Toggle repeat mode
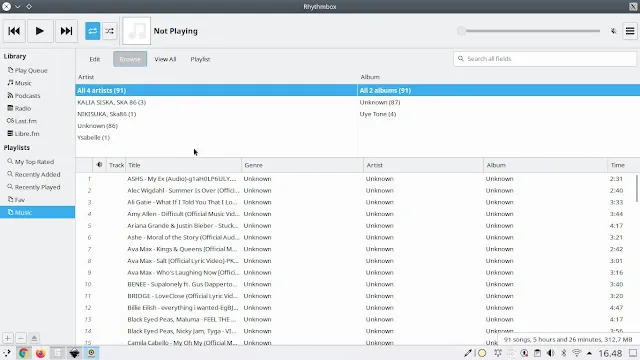The image size is (640, 360). coord(93,31)
